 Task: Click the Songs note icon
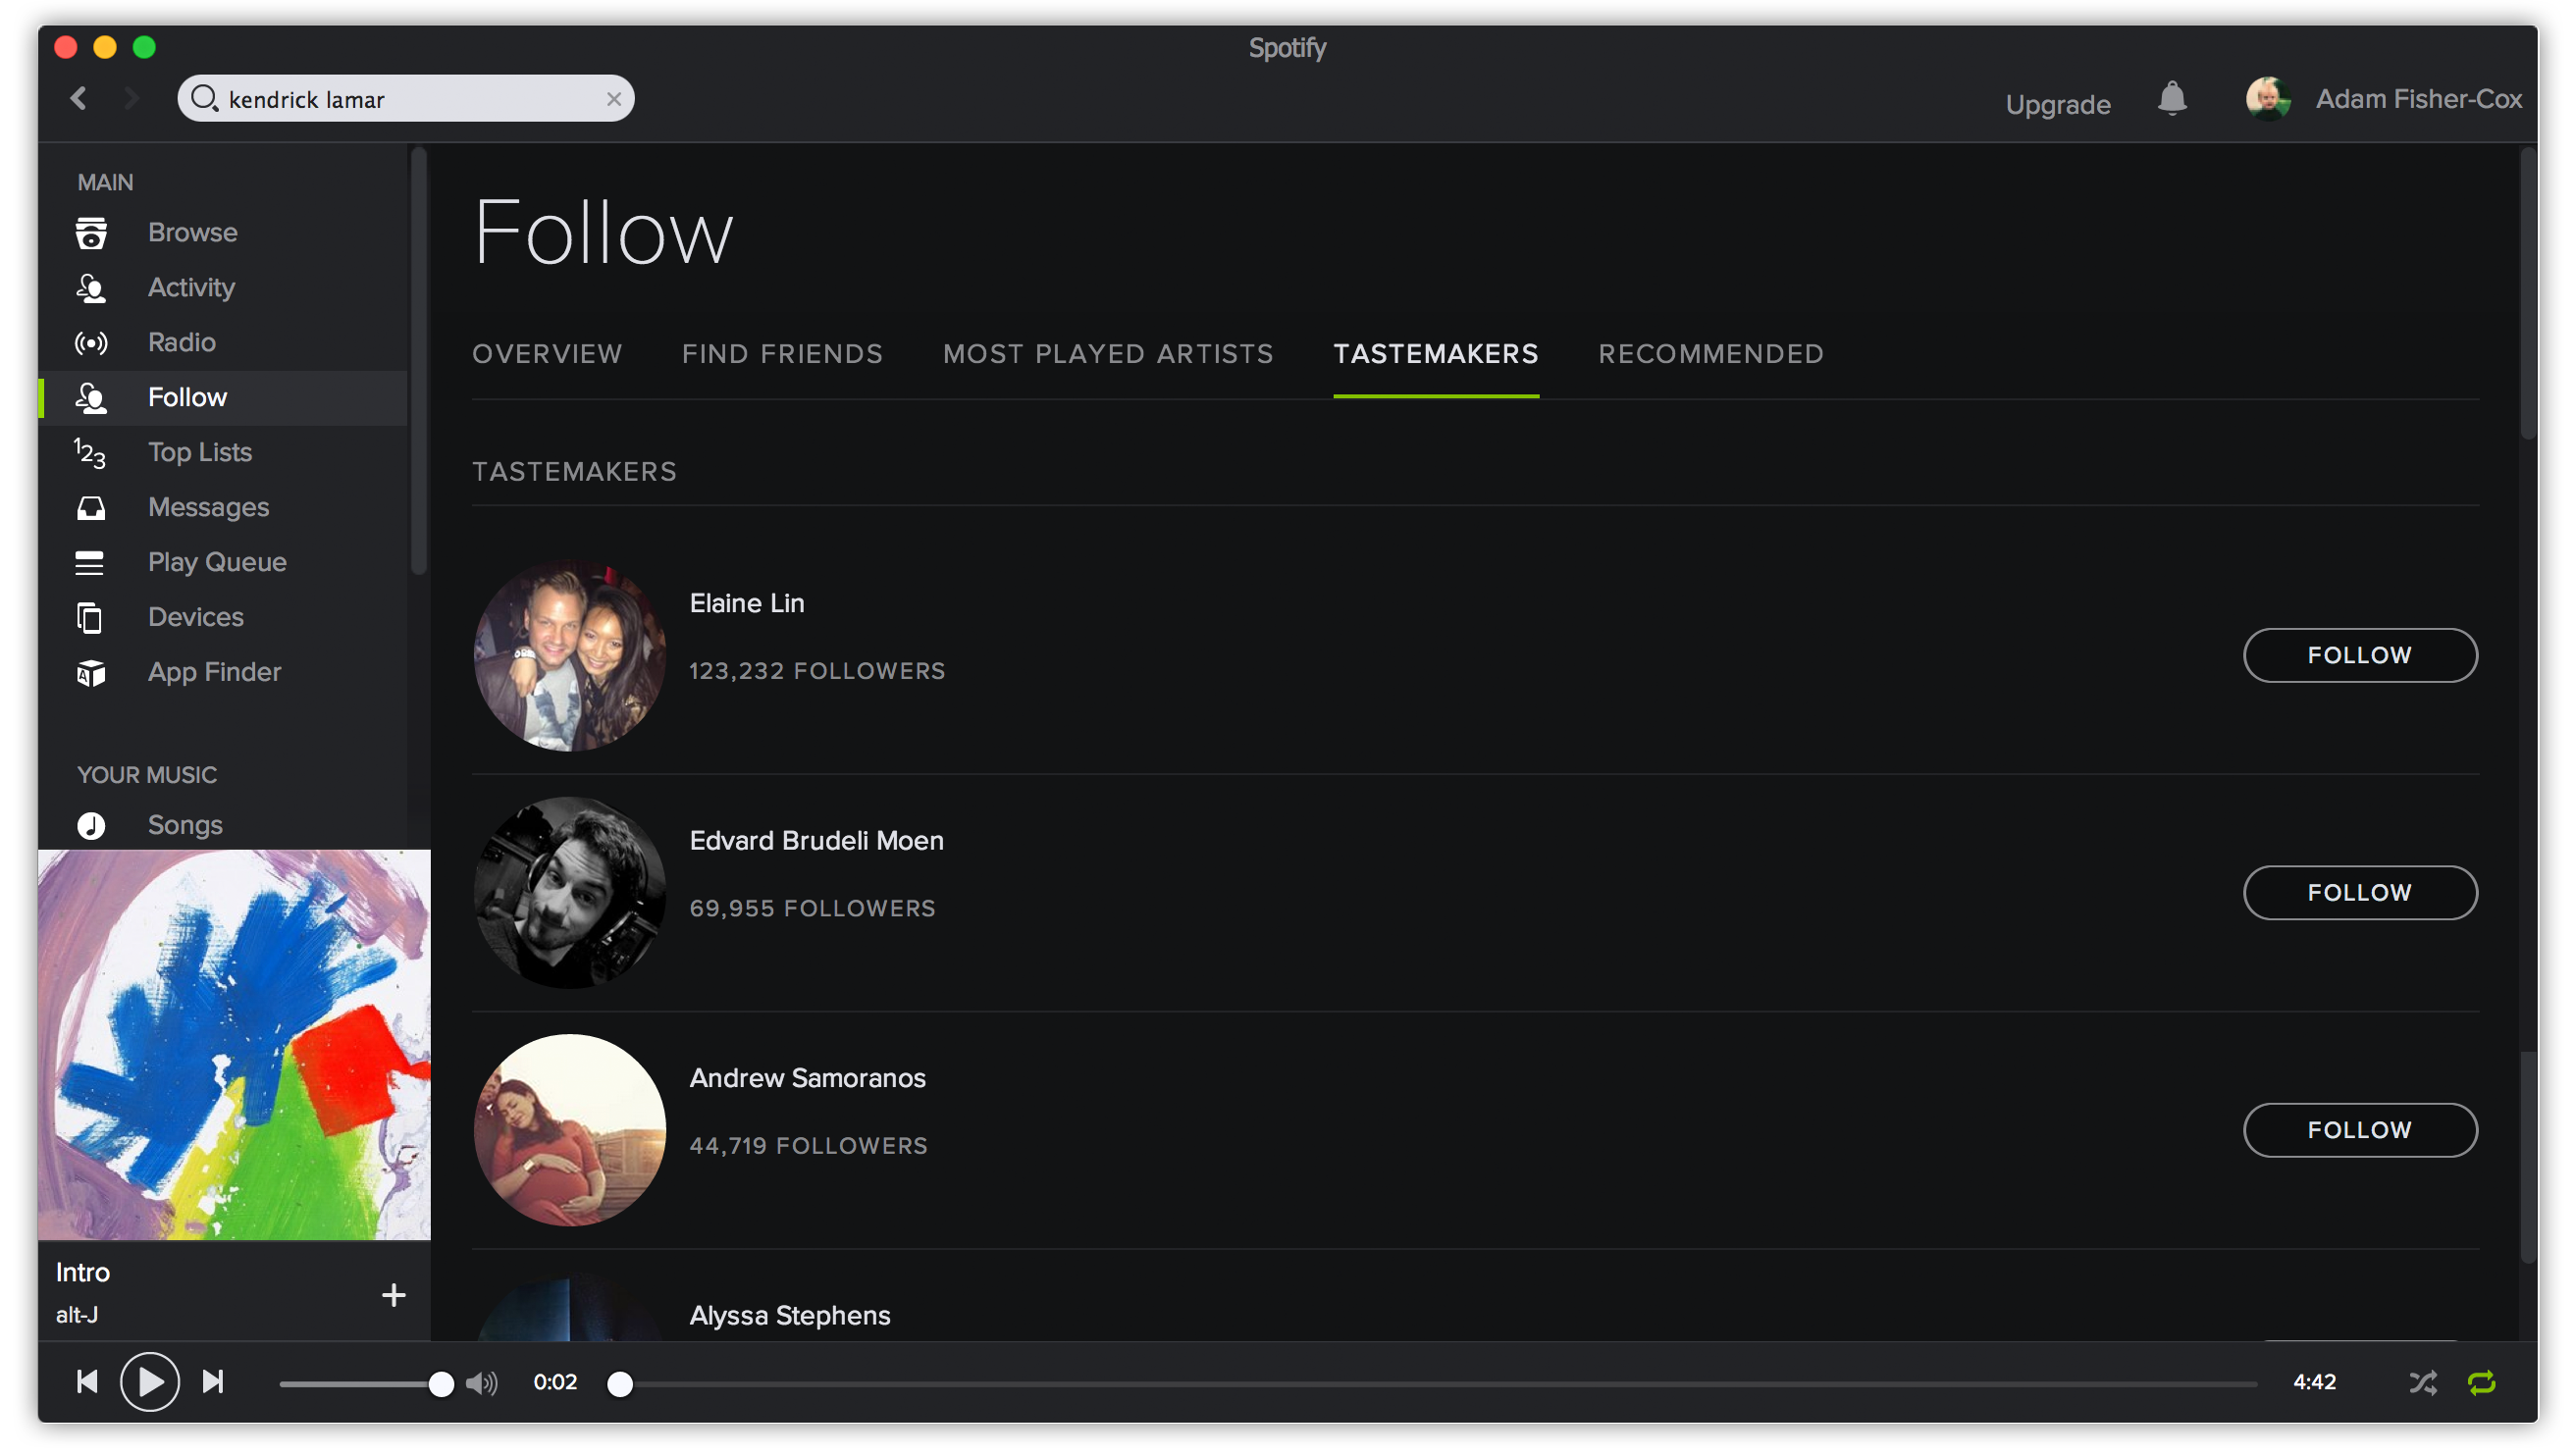click(x=91, y=825)
